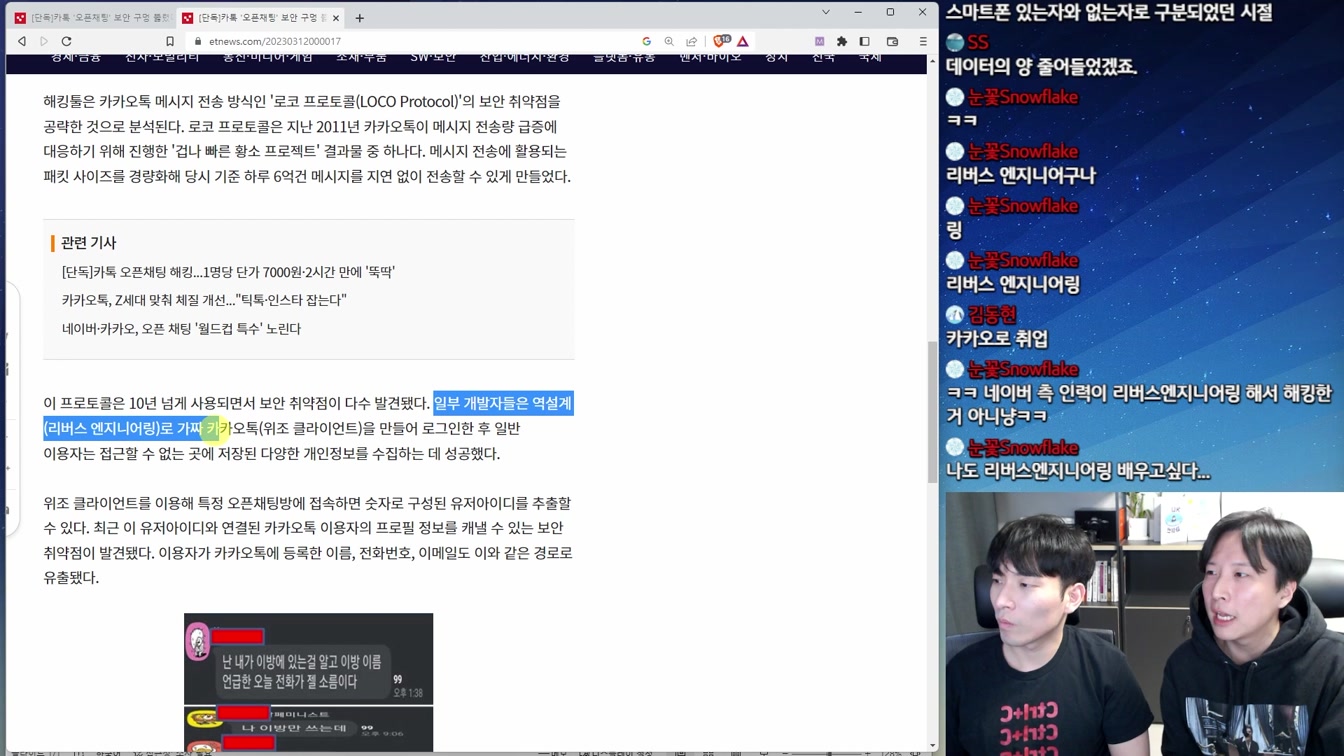1344x756 pixels.
Task: Open the extensions puzzle-piece menu
Action: pos(842,42)
